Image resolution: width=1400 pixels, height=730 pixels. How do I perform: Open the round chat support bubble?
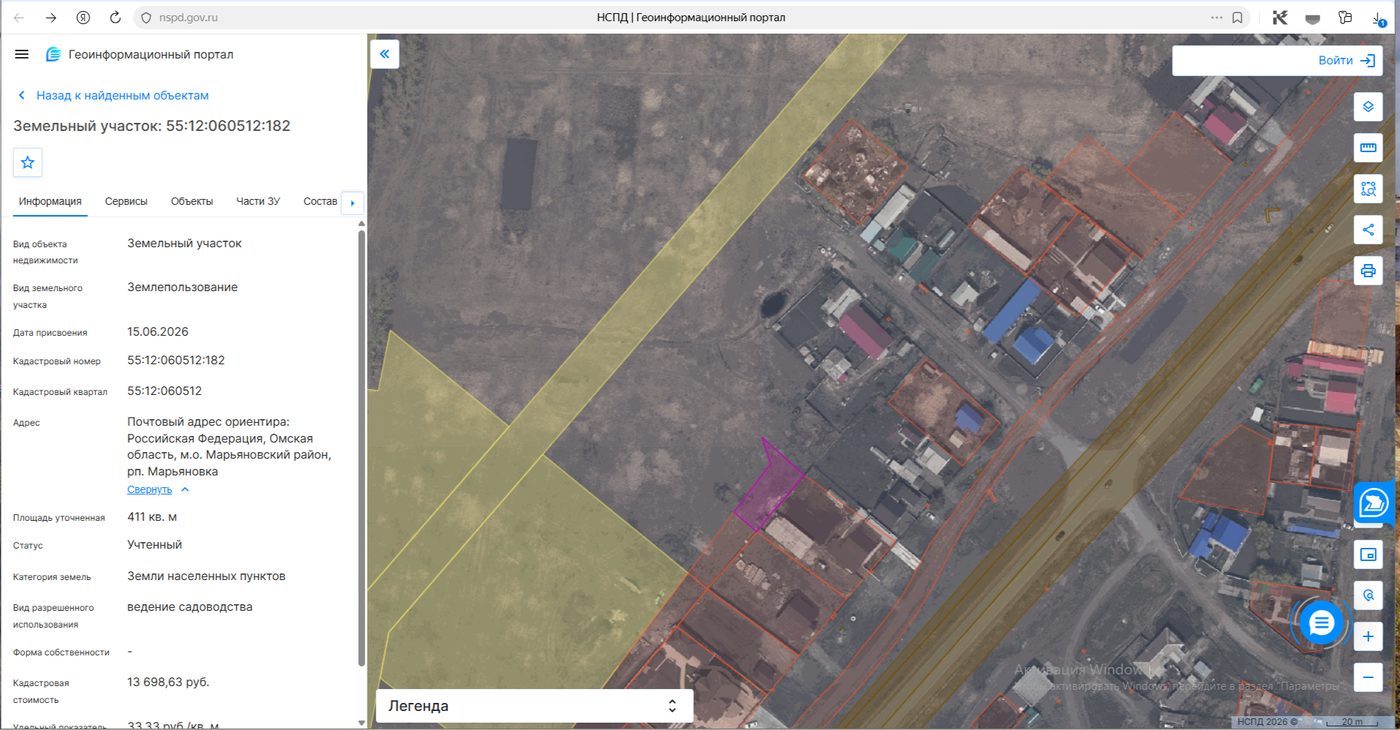click(1322, 624)
